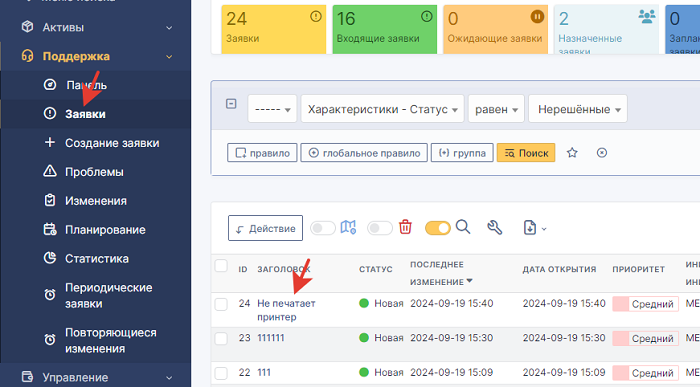Click the star icon to save search
This screenshot has height=387, width=700.
click(572, 153)
